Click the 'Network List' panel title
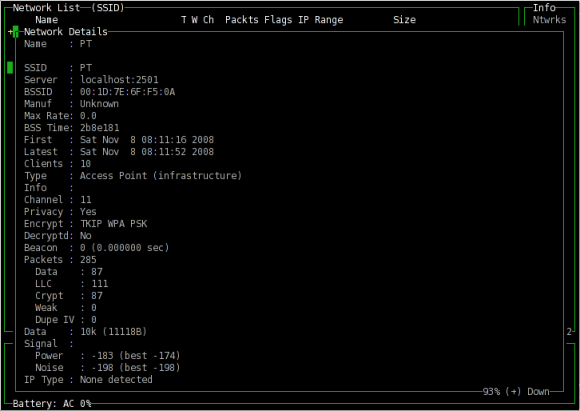The image size is (580, 411). pos(46,8)
